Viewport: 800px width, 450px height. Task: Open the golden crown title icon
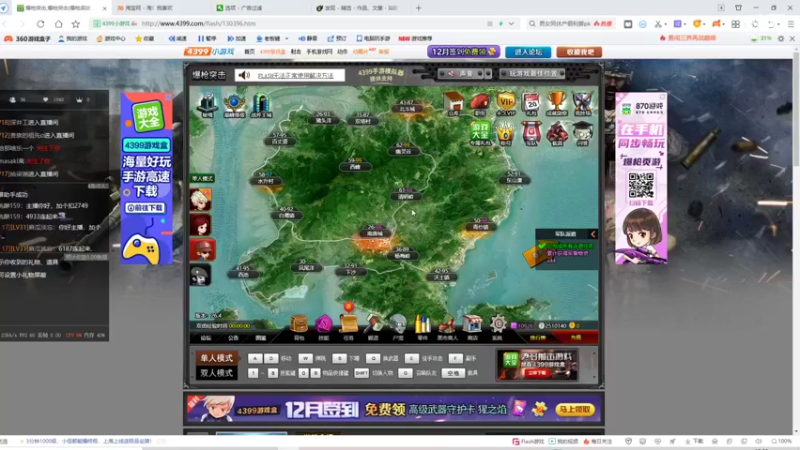point(506,133)
